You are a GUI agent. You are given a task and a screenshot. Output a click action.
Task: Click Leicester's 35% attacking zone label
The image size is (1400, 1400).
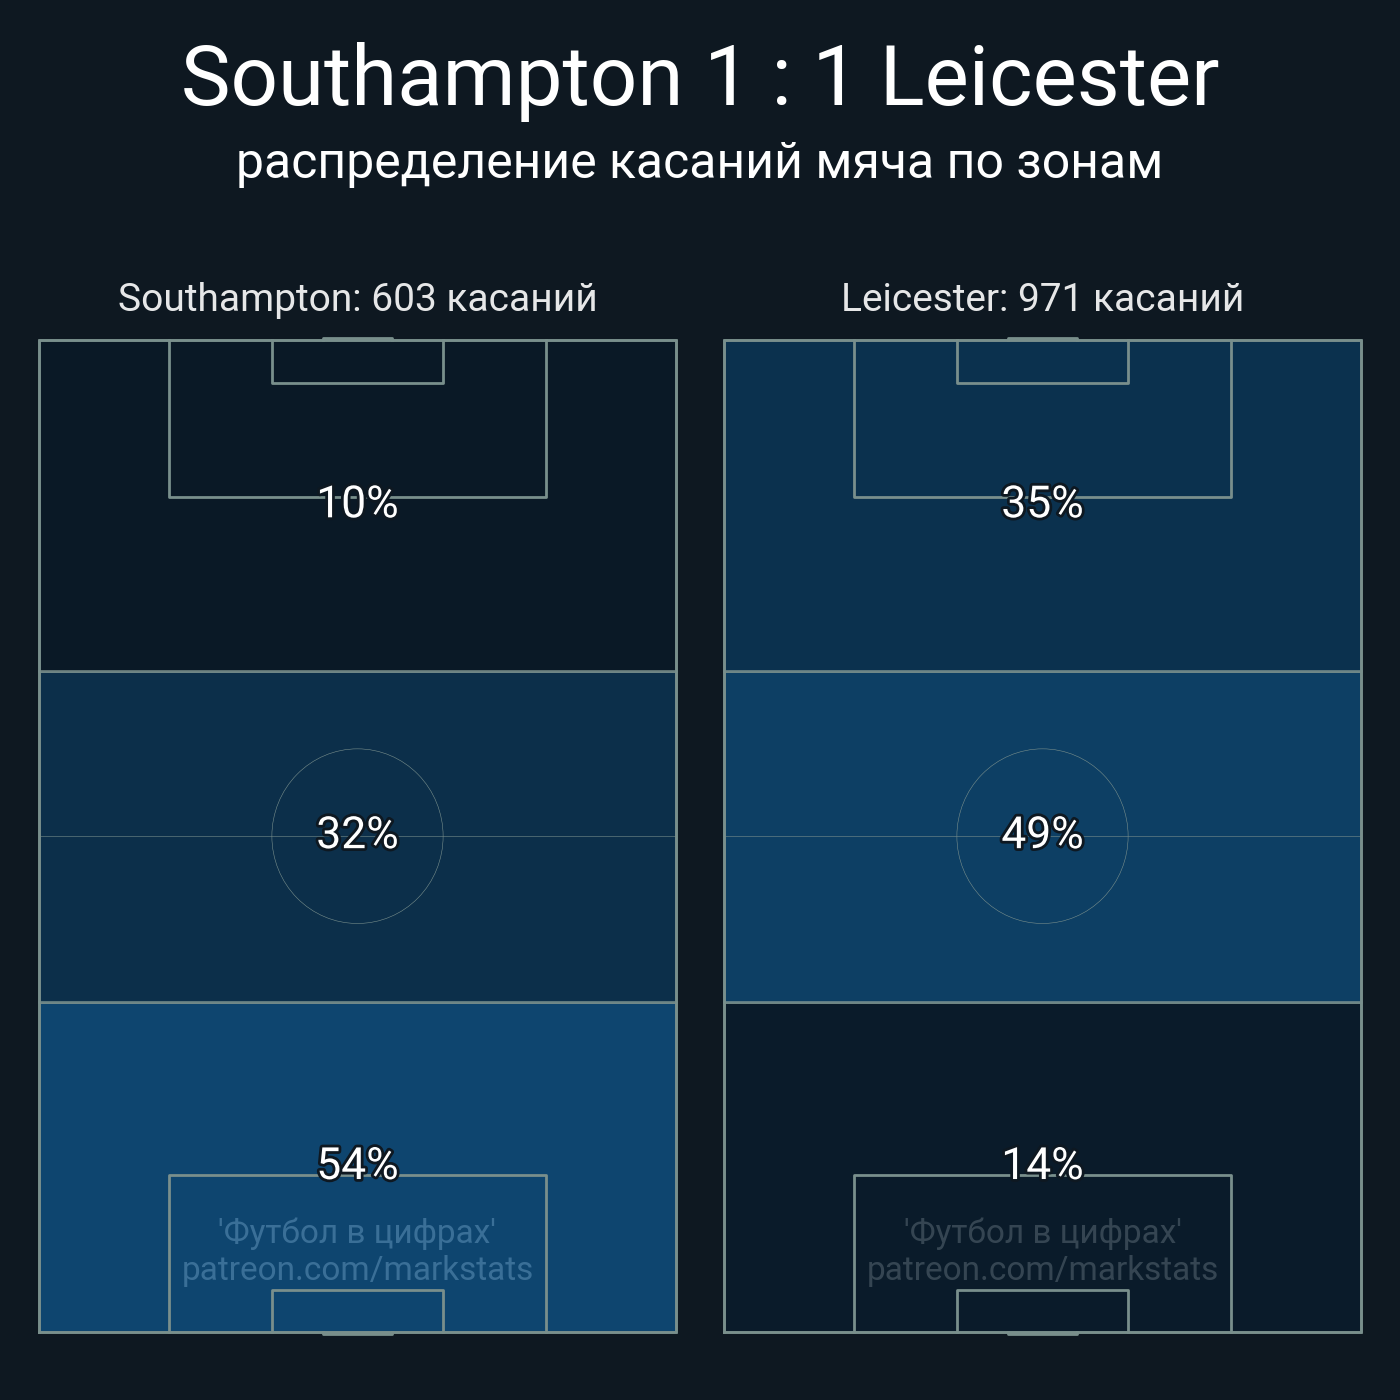1042,503
